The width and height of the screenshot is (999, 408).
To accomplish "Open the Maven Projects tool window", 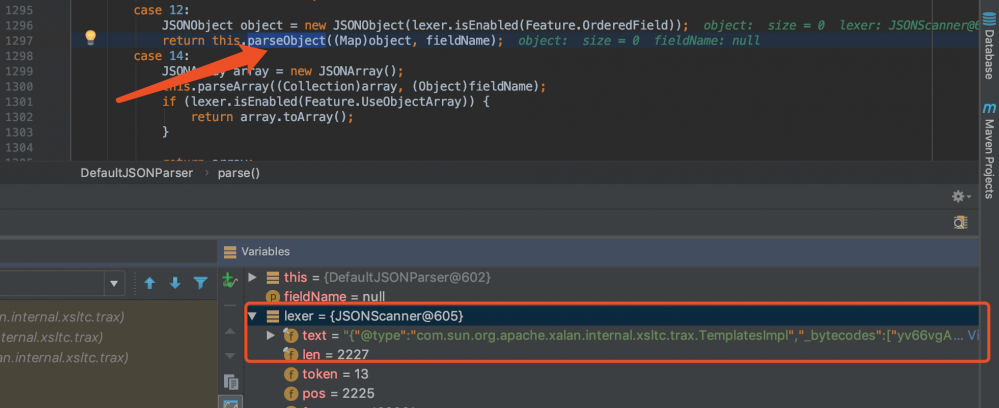I will pos(989,150).
